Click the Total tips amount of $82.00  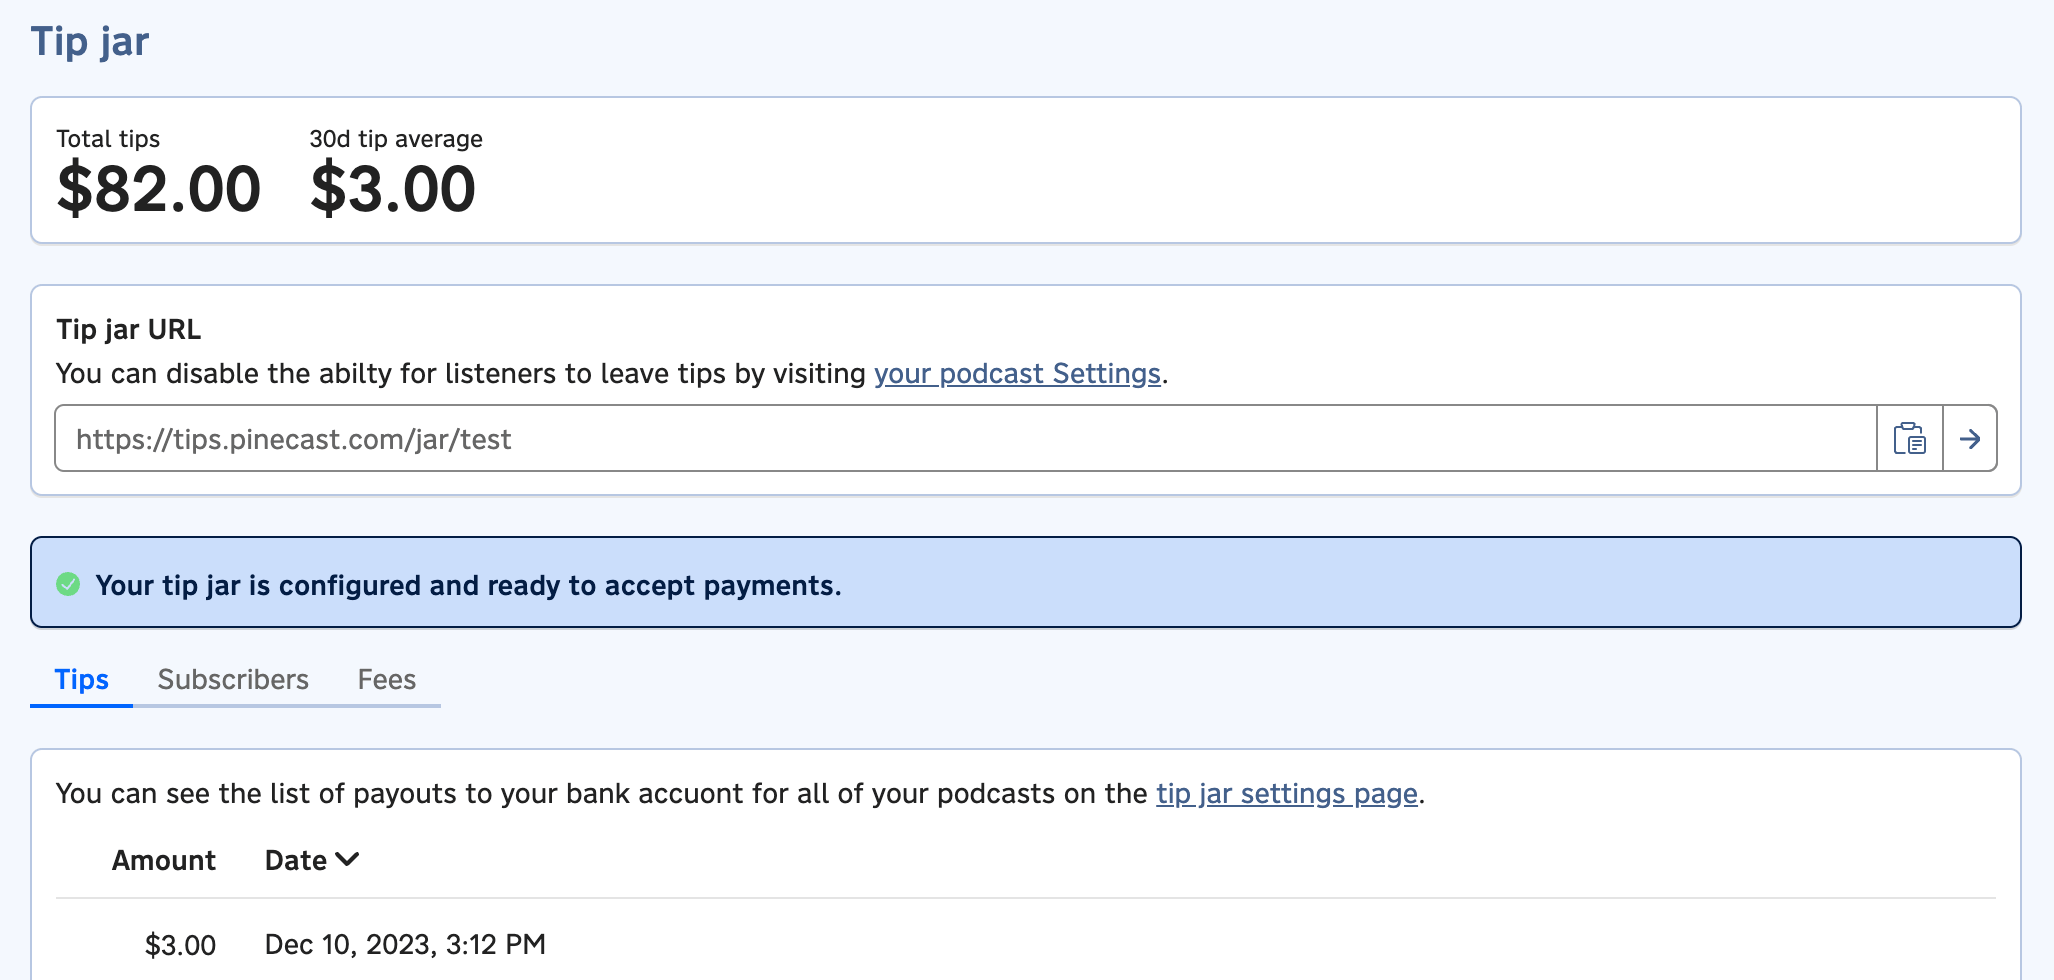pos(158,188)
